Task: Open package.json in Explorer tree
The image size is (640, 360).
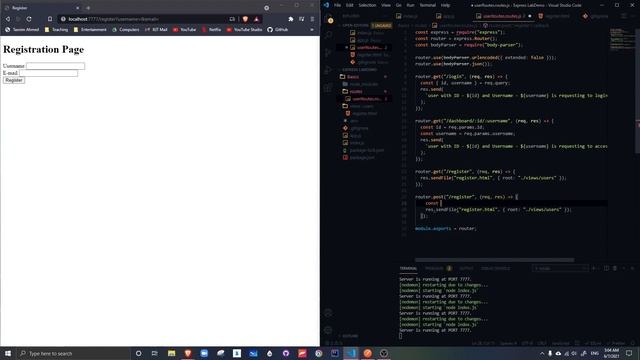Action: pyautogui.click(x=365, y=158)
